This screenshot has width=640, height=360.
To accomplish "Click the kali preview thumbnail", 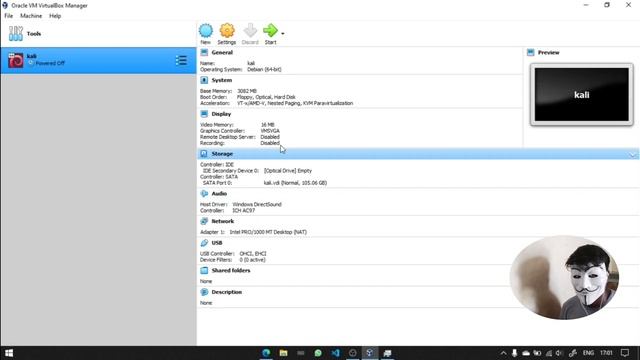I will tap(582, 95).
